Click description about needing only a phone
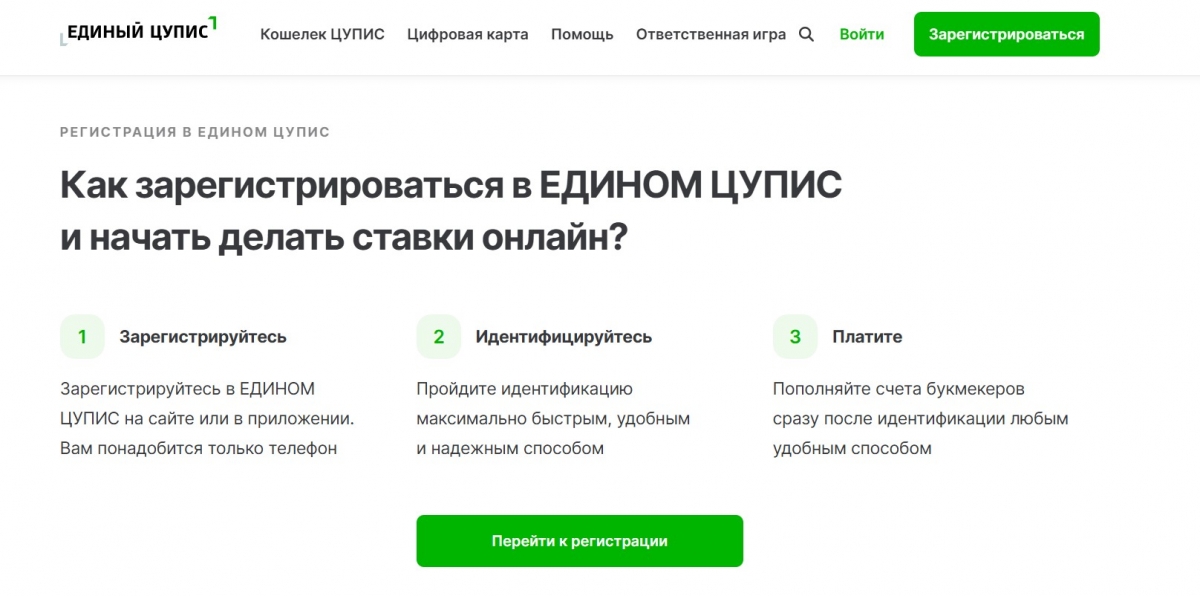 (207, 419)
